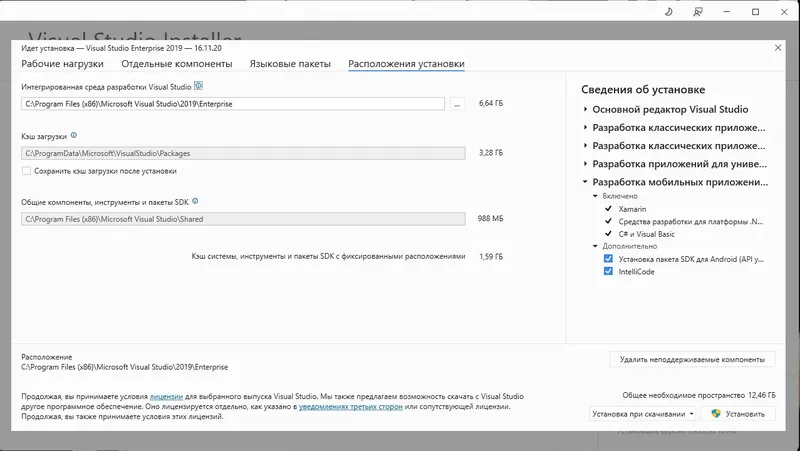Click the shield icon on Установить button

point(716,414)
